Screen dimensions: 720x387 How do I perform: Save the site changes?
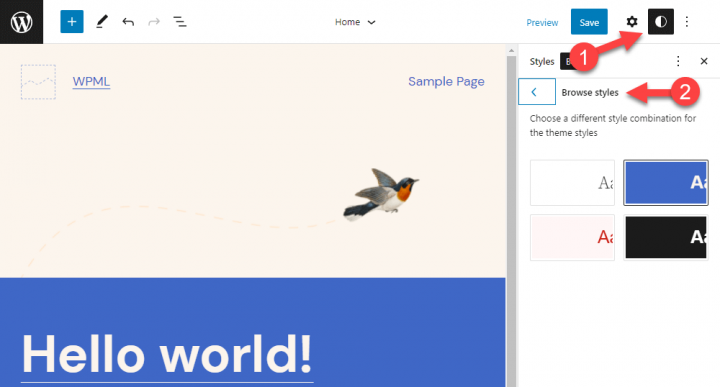[589, 22]
